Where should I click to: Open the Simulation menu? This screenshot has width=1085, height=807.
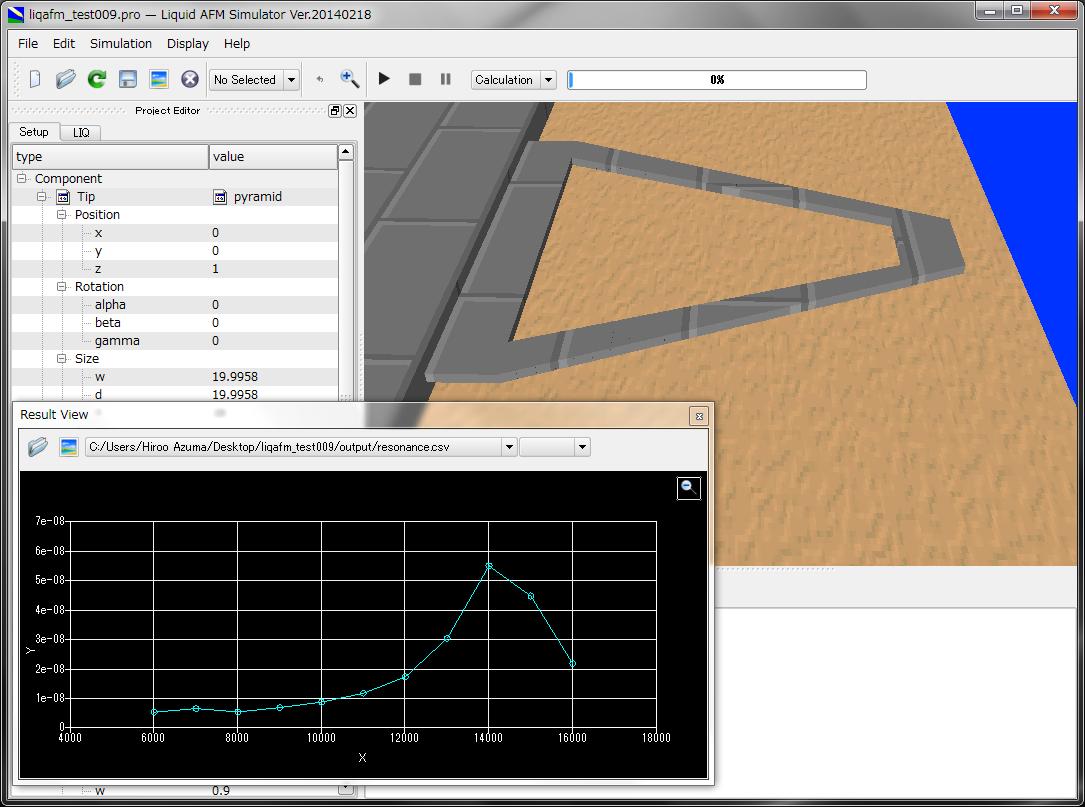(x=121, y=44)
